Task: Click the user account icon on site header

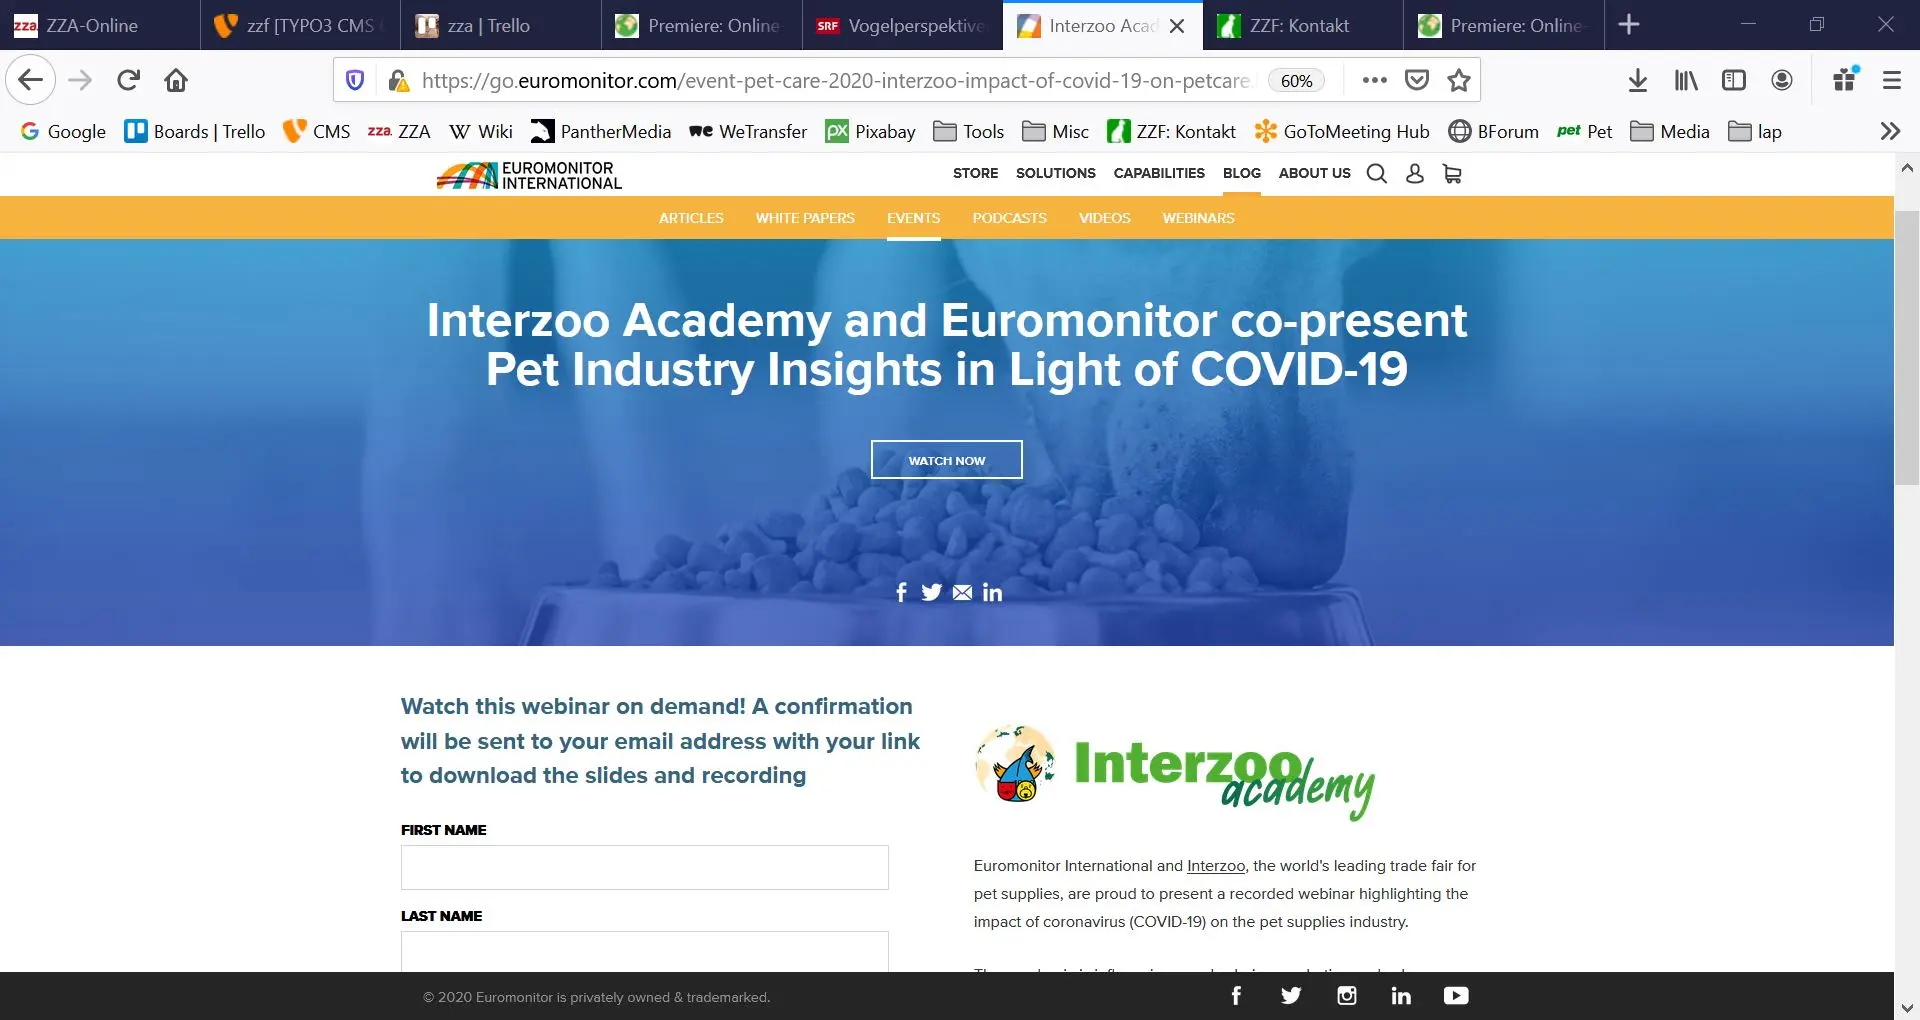Action: click(x=1414, y=174)
